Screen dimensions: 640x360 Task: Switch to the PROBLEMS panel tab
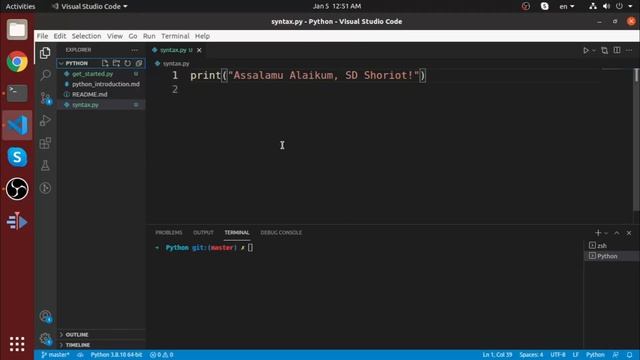point(169,233)
